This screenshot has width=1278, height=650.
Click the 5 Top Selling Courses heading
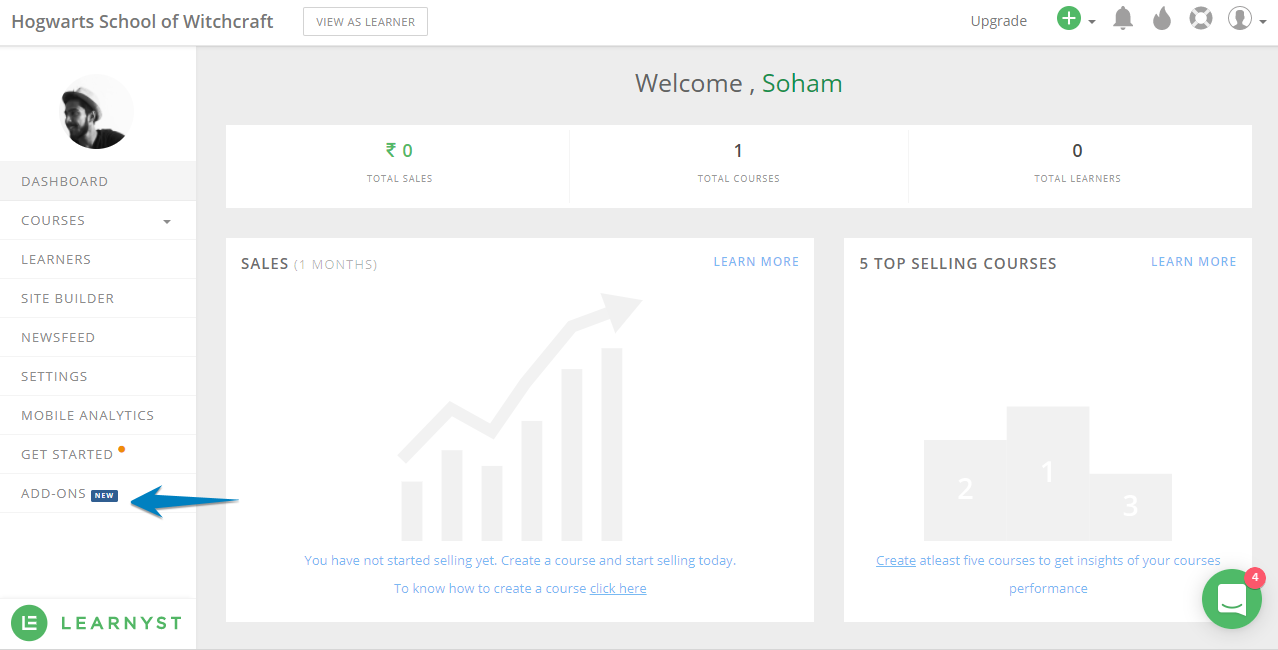(958, 264)
